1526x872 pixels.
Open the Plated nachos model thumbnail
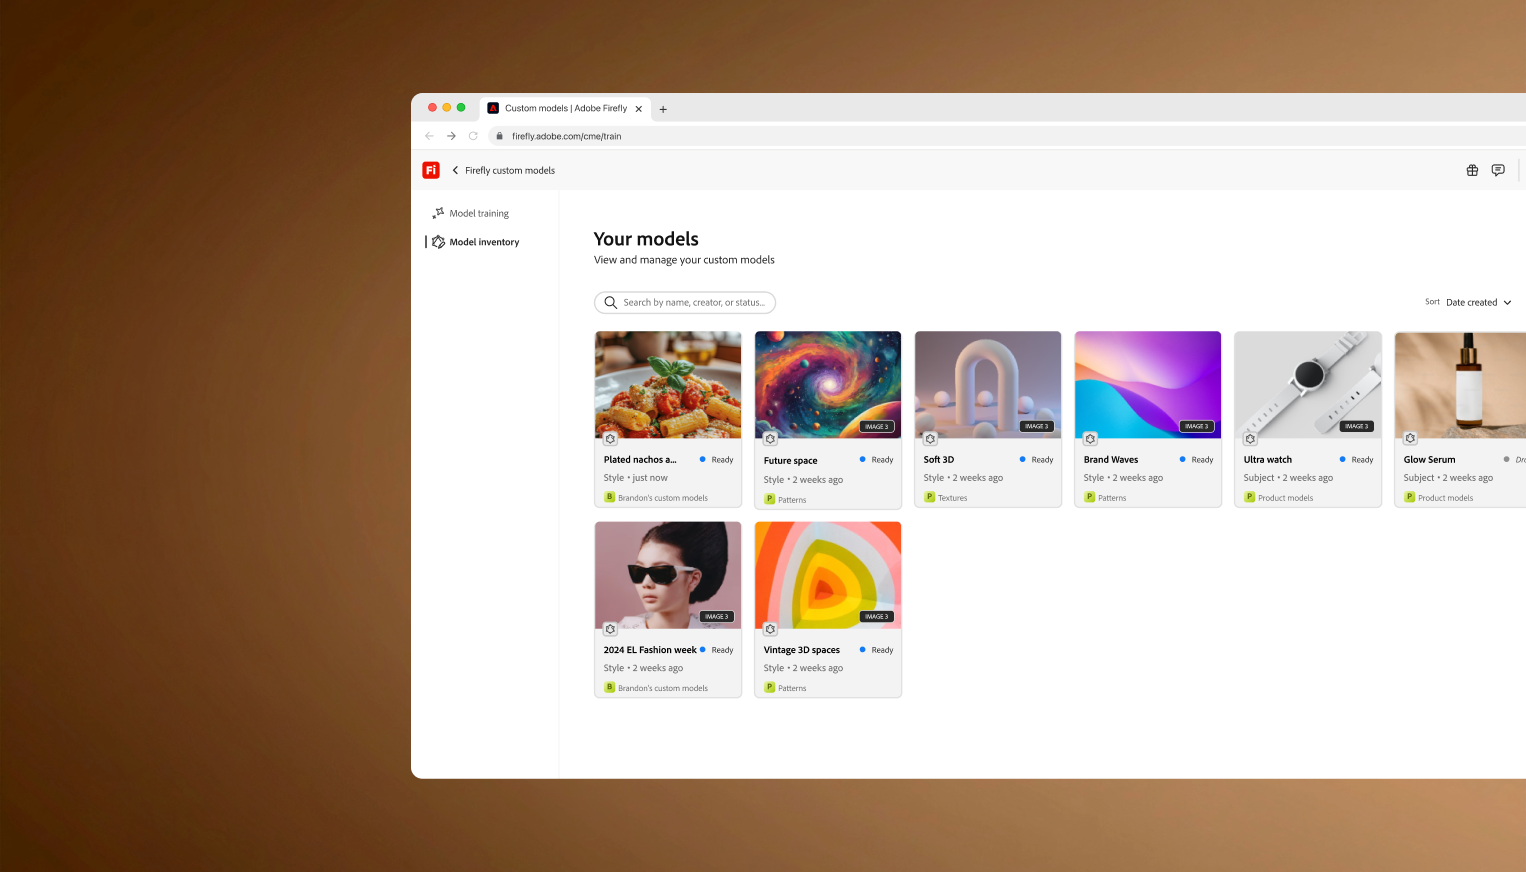click(668, 384)
